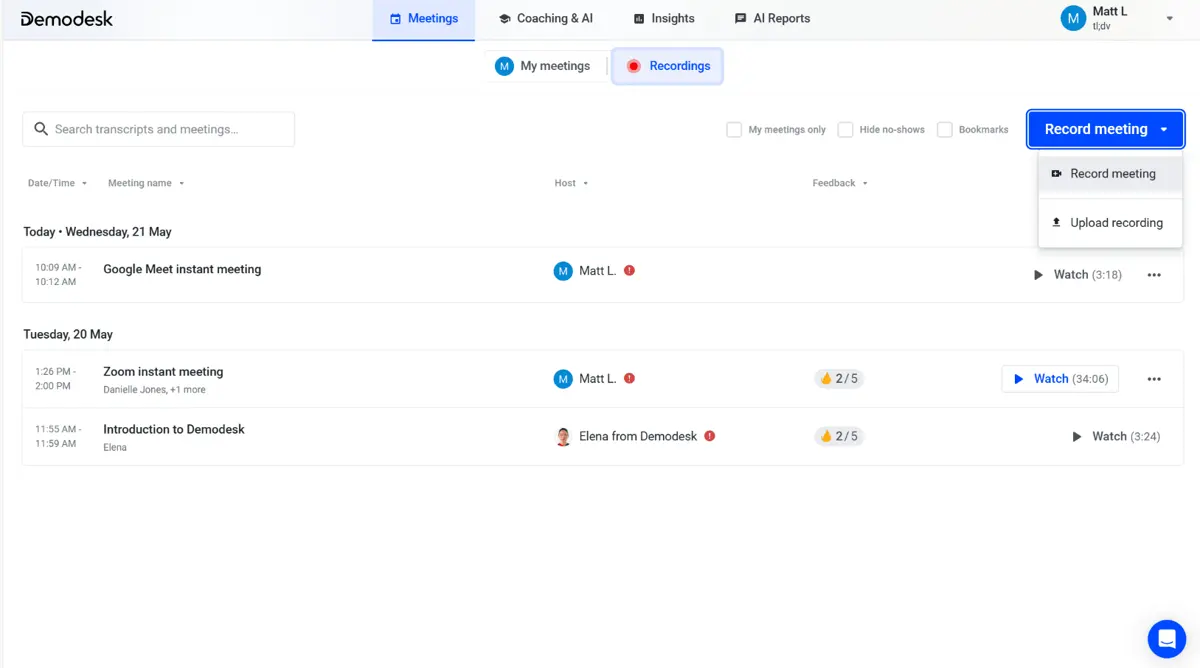Open the Feedback column filter
This screenshot has height=668, width=1200.
[x=840, y=183]
